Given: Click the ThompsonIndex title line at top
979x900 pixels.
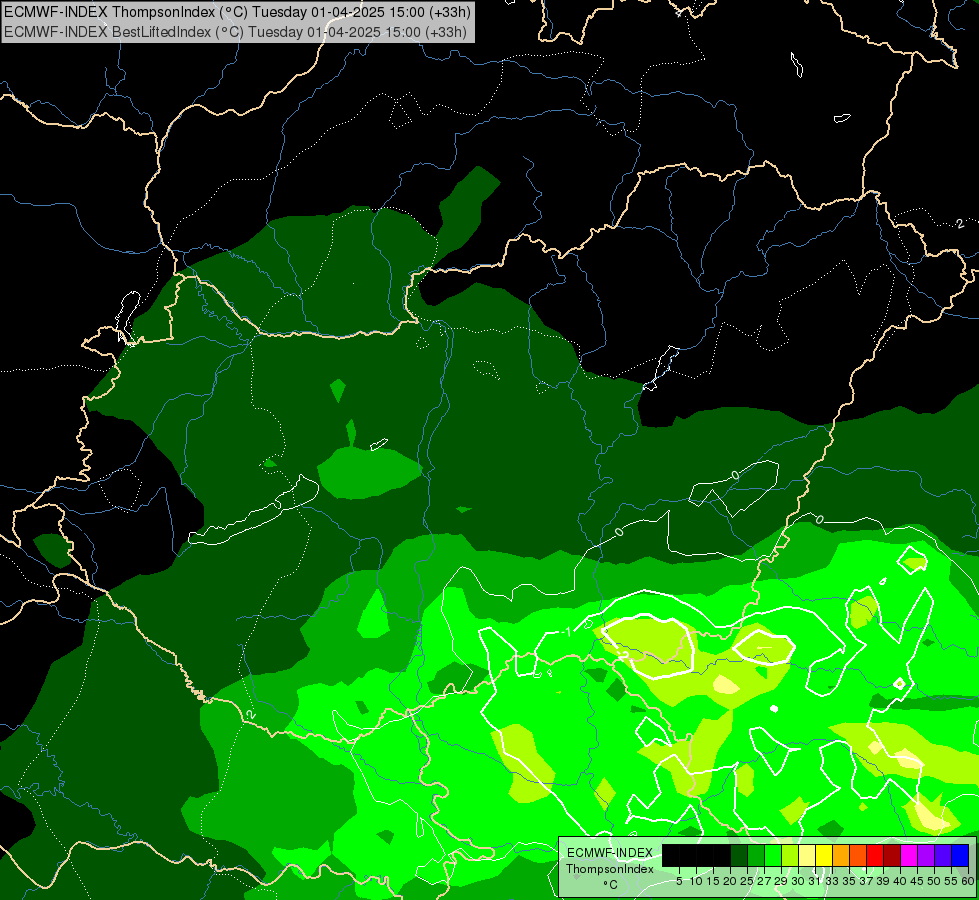Looking at the screenshot, I should point(237,11).
